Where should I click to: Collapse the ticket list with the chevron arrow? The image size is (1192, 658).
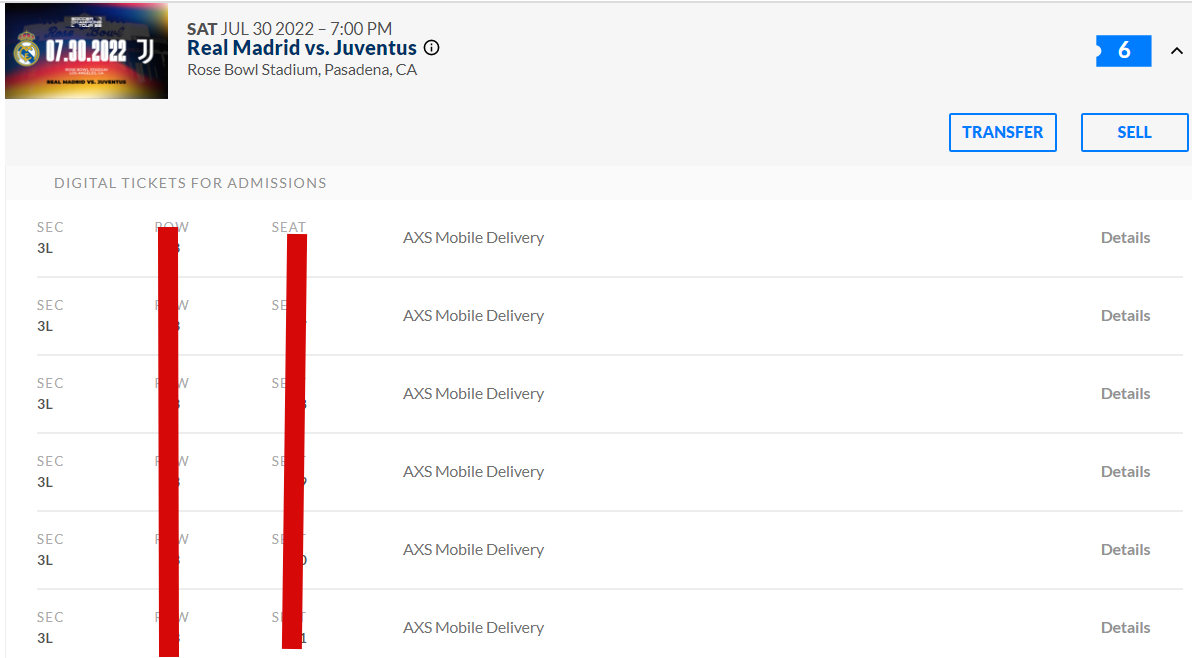coord(1176,51)
